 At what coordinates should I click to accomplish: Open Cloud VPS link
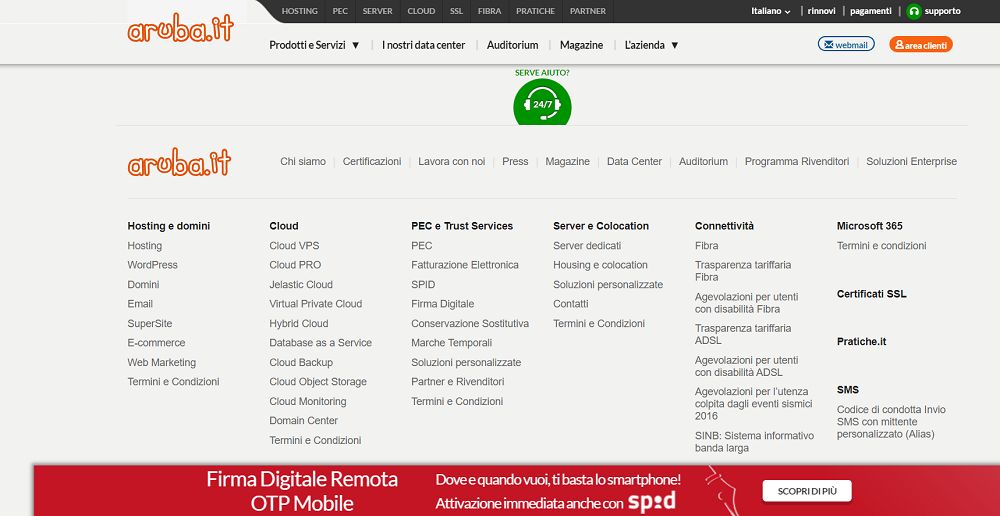point(294,246)
